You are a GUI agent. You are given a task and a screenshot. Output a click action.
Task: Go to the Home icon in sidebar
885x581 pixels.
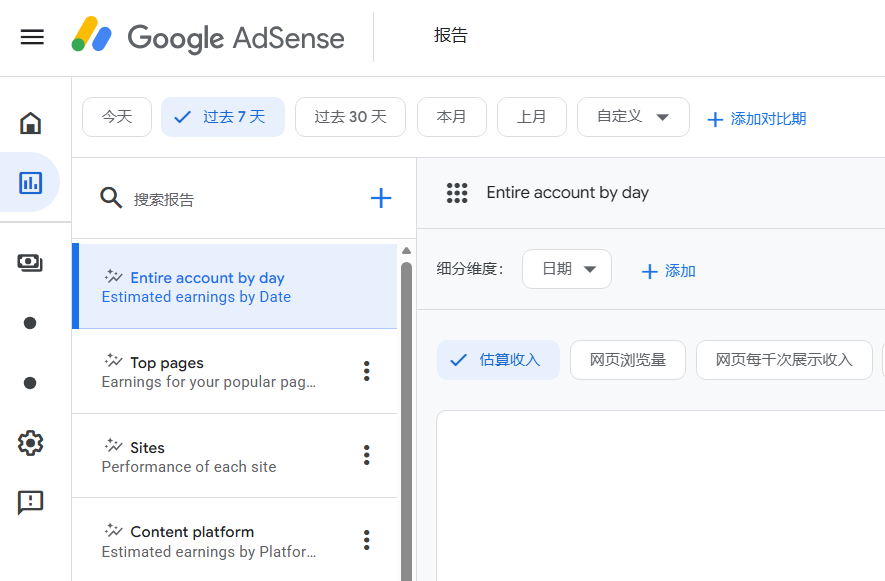(x=31, y=123)
